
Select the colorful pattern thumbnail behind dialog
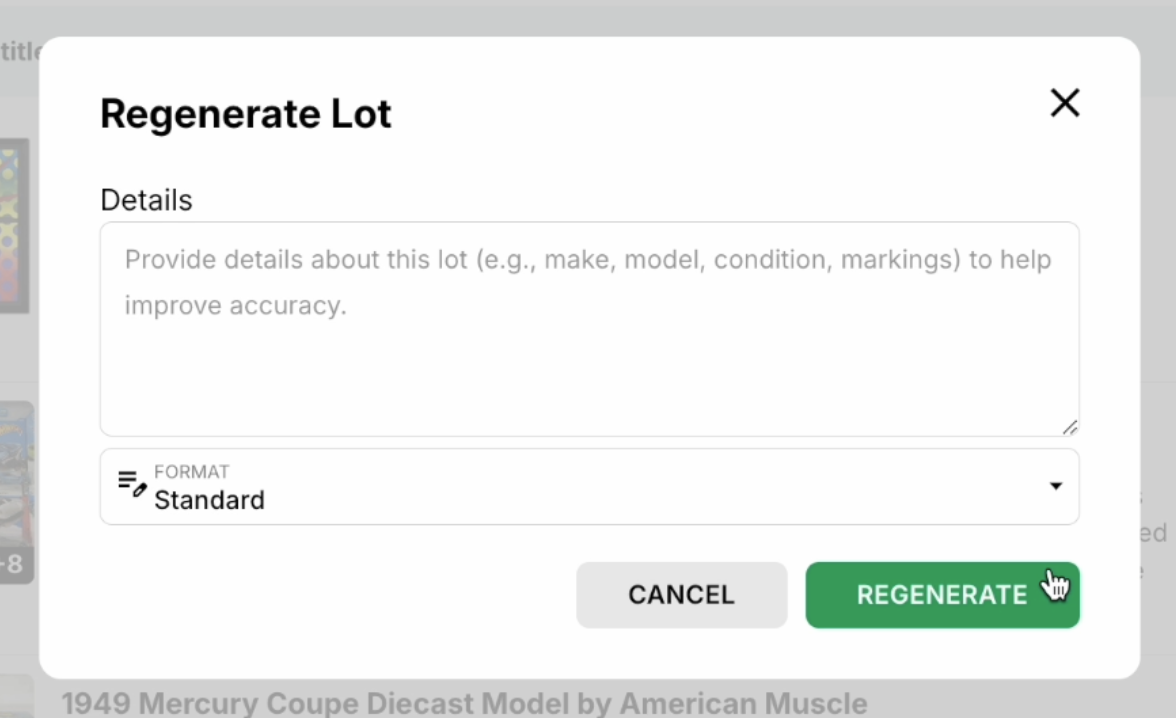click(x=14, y=225)
